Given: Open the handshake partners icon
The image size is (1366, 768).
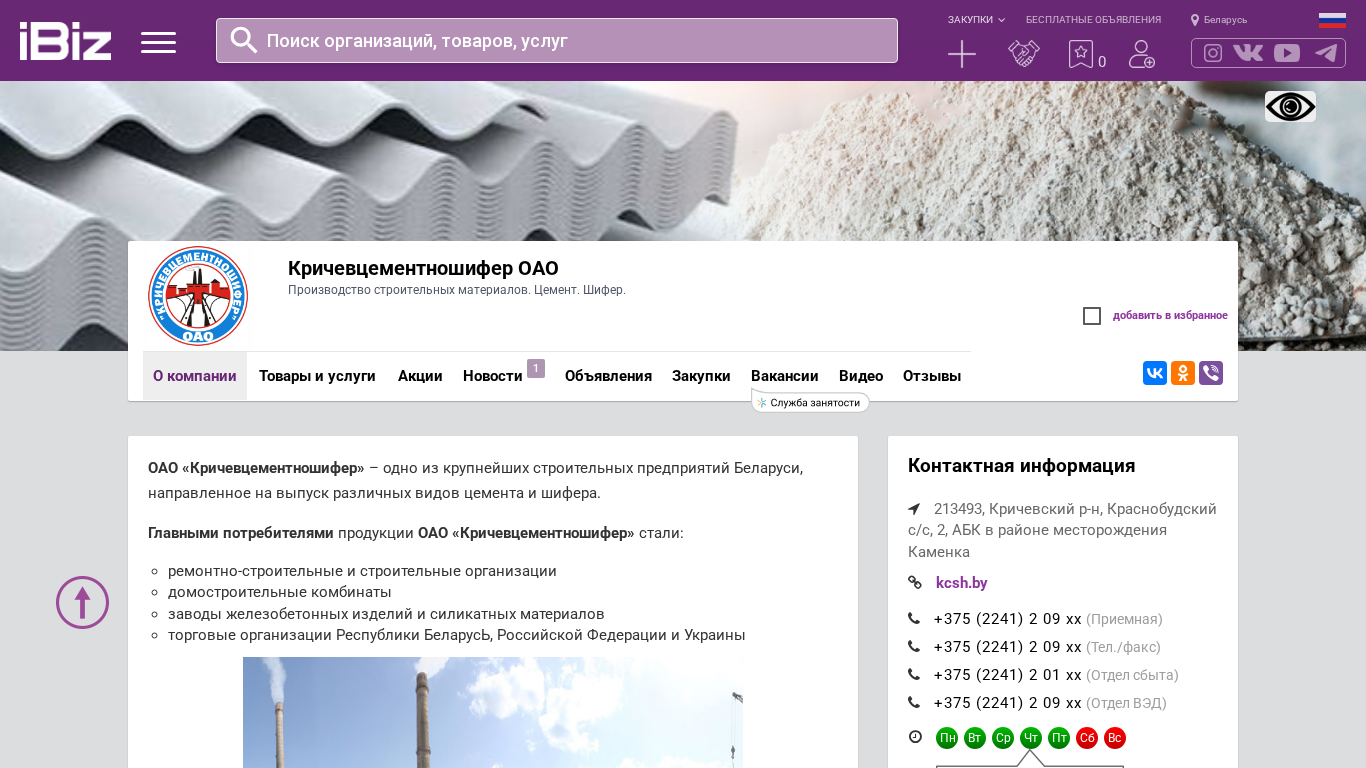Looking at the screenshot, I should 1024,54.
